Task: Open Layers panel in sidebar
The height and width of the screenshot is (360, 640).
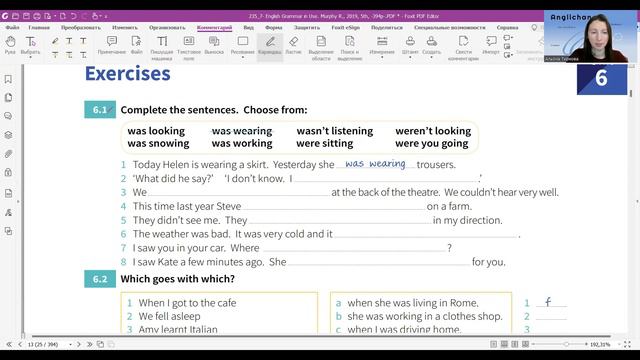Action: (x=8, y=135)
